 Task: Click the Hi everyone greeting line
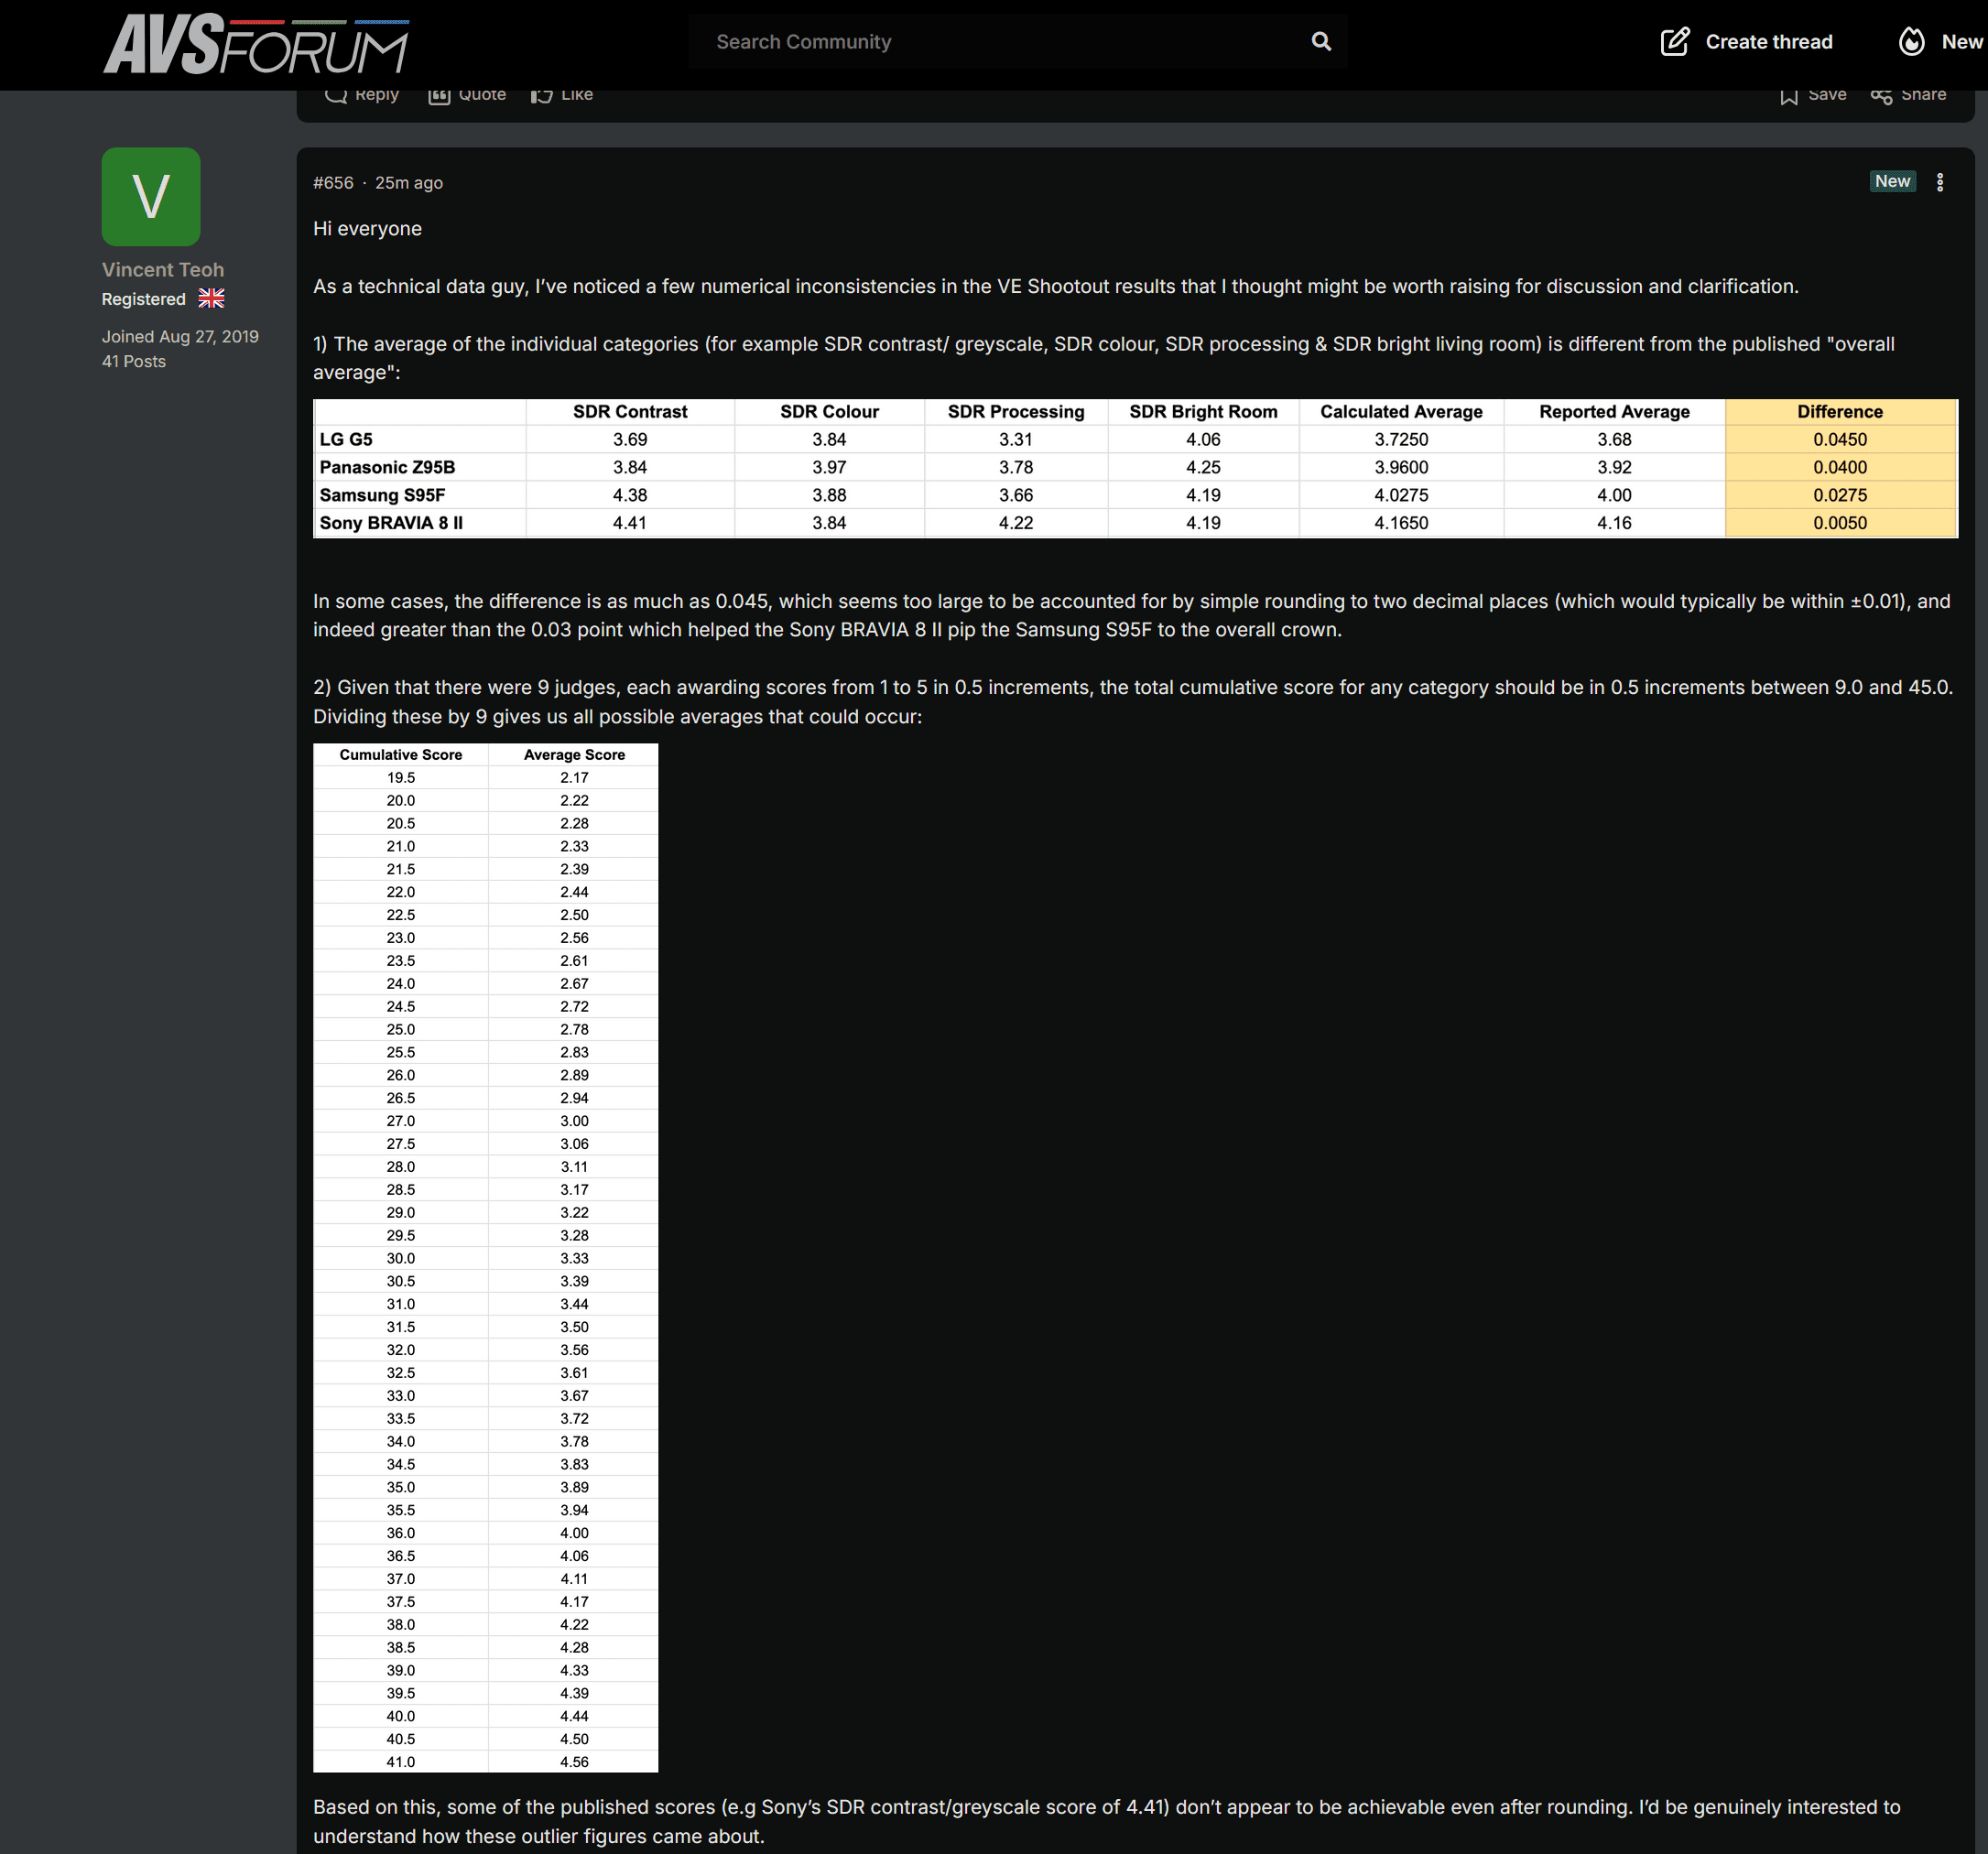(x=367, y=229)
